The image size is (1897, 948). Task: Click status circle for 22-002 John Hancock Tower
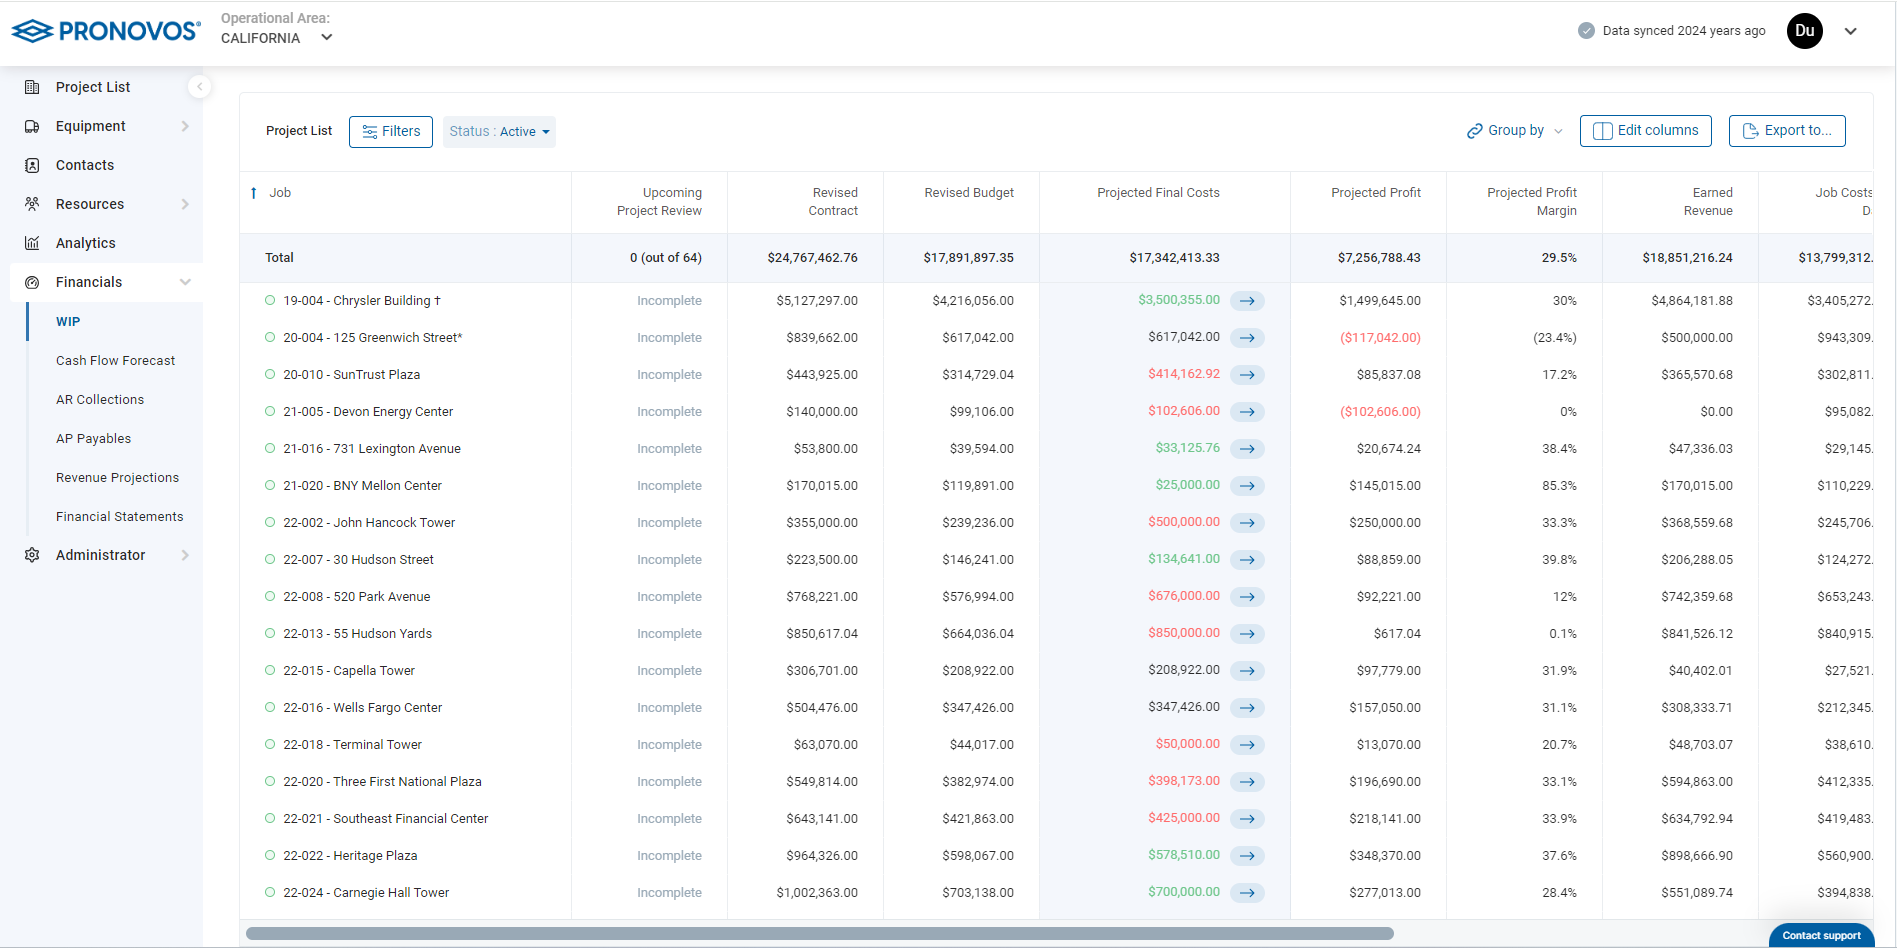coord(270,522)
